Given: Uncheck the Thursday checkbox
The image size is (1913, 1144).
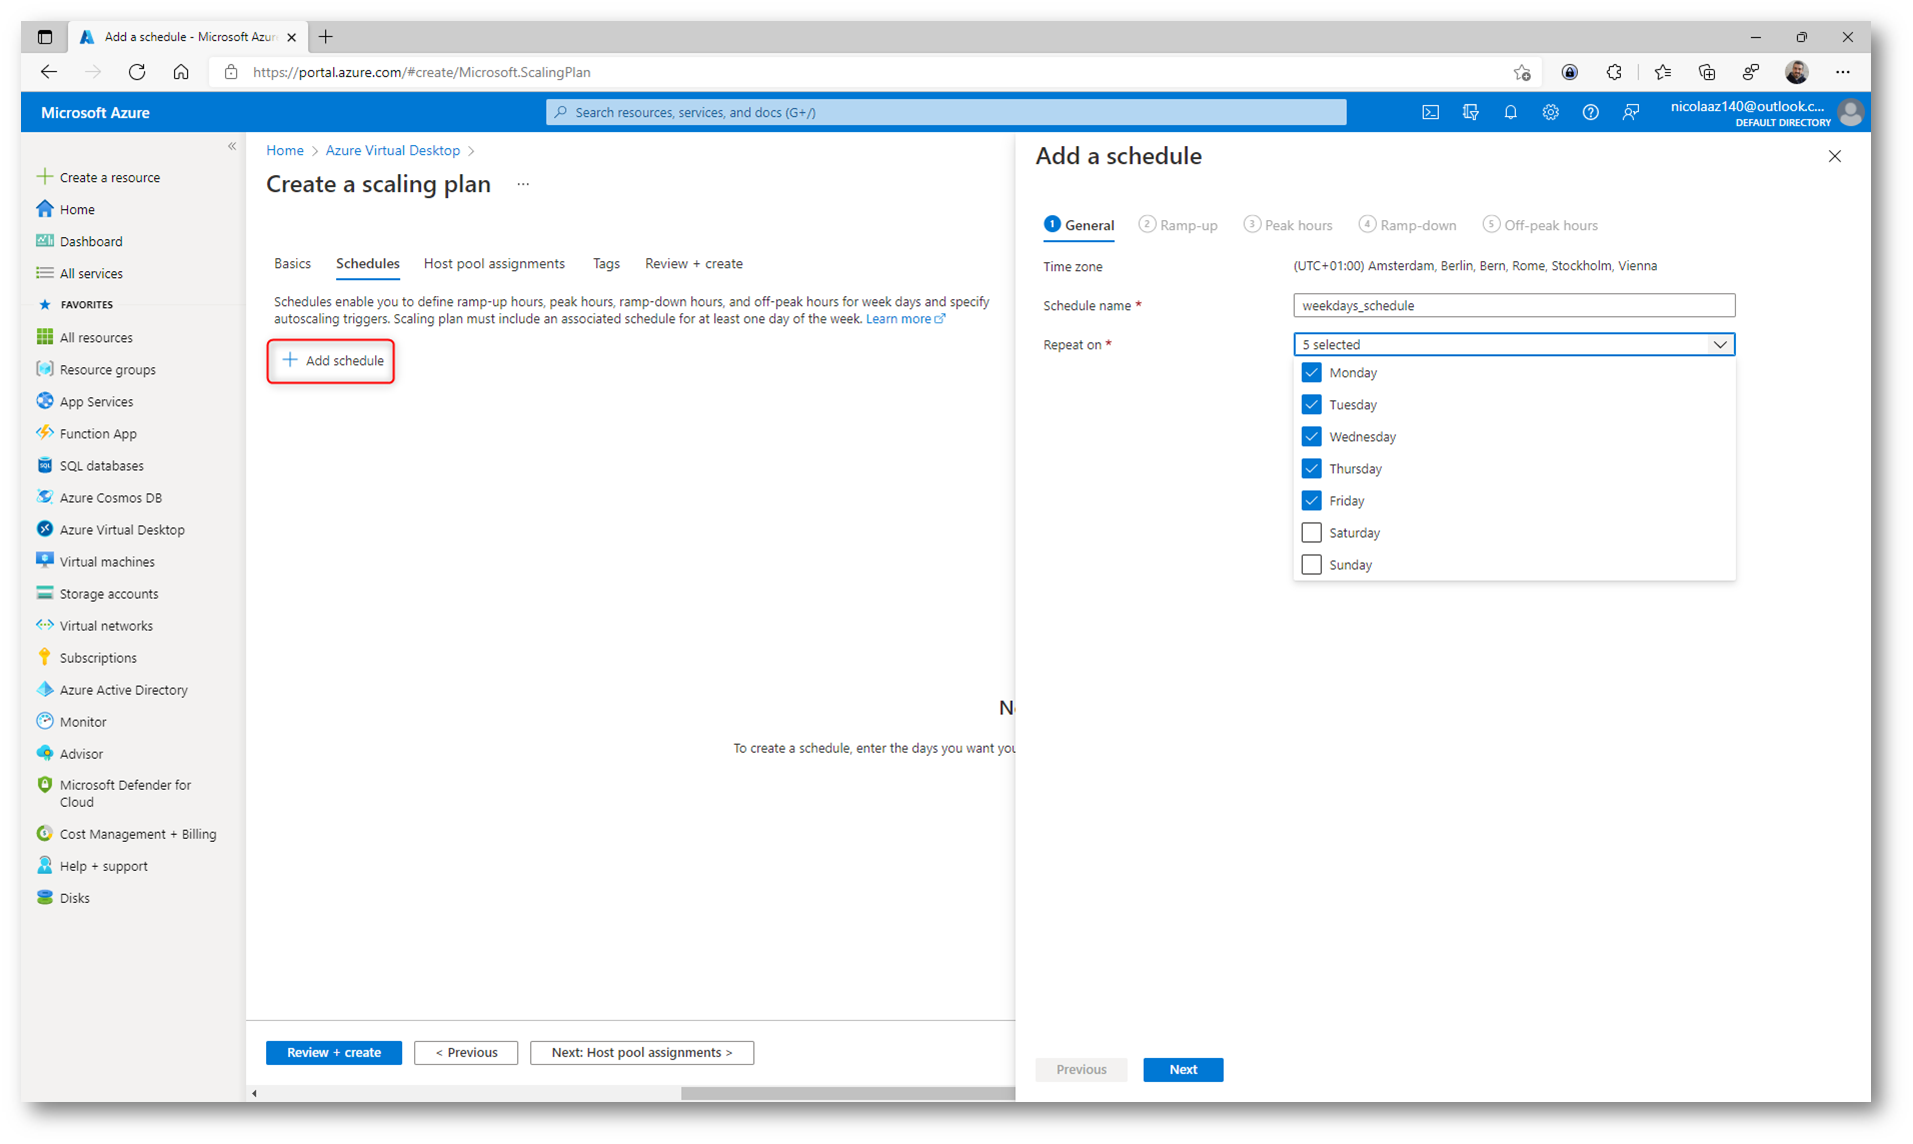Looking at the screenshot, I should [x=1311, y=468].
